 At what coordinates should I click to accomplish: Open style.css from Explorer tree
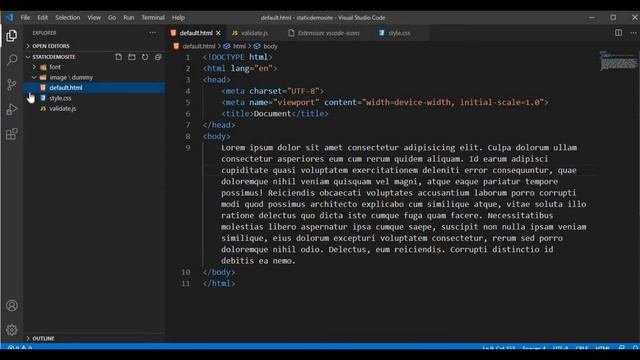[x=94, y=98]
